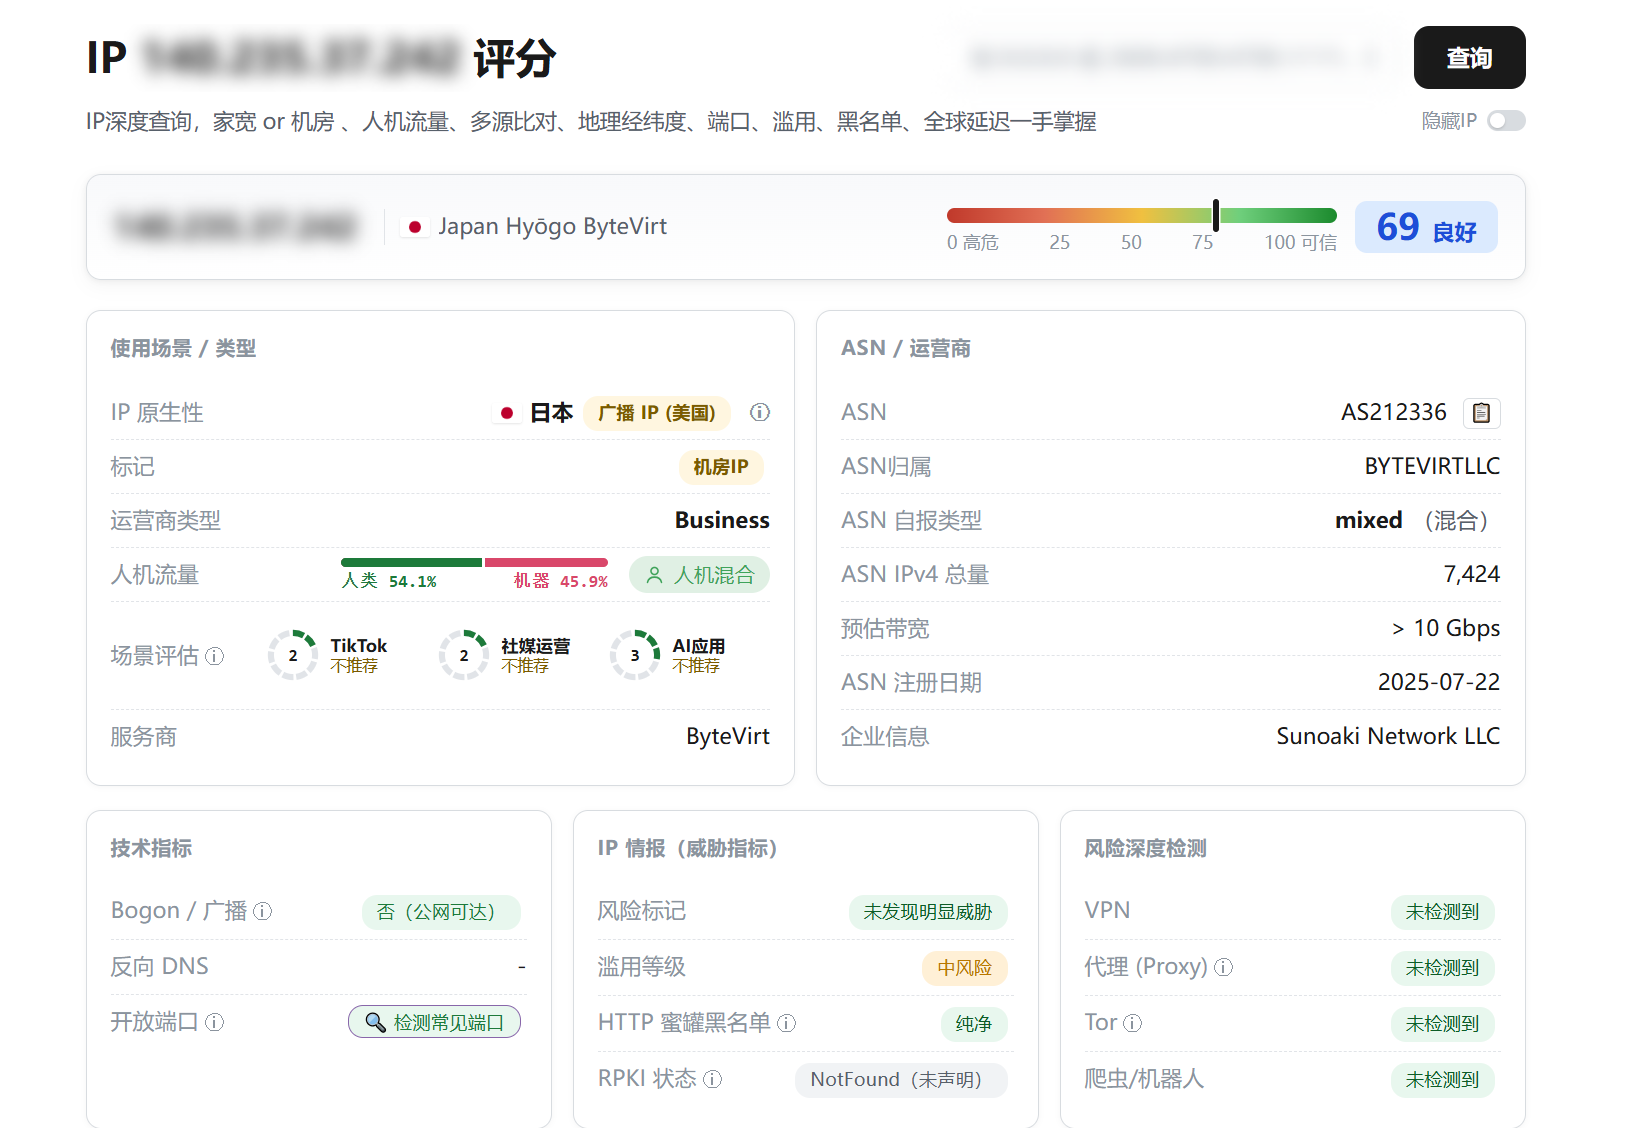This screenshot has height=1128, width=1635.
Task: Click the 纯净 honeypot status tag
Action: [974, 1024]
